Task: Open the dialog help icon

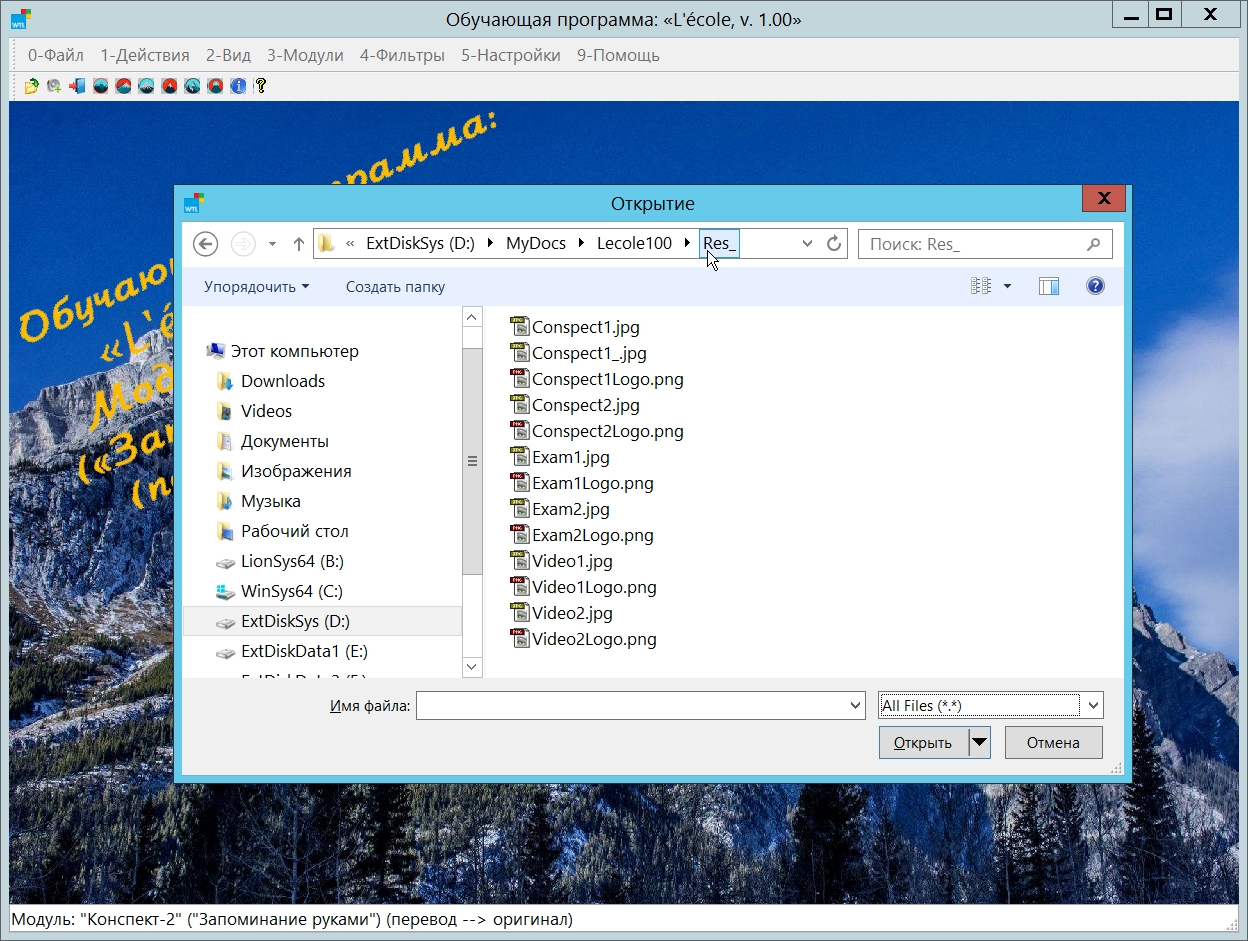Action: click(1095, 287)
